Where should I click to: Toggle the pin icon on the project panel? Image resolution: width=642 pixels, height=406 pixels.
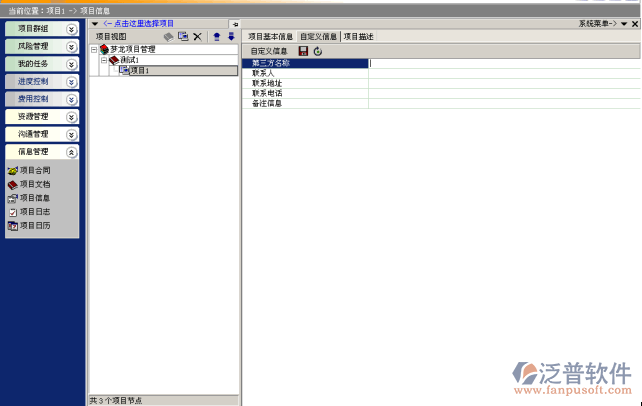pos(235,24)
